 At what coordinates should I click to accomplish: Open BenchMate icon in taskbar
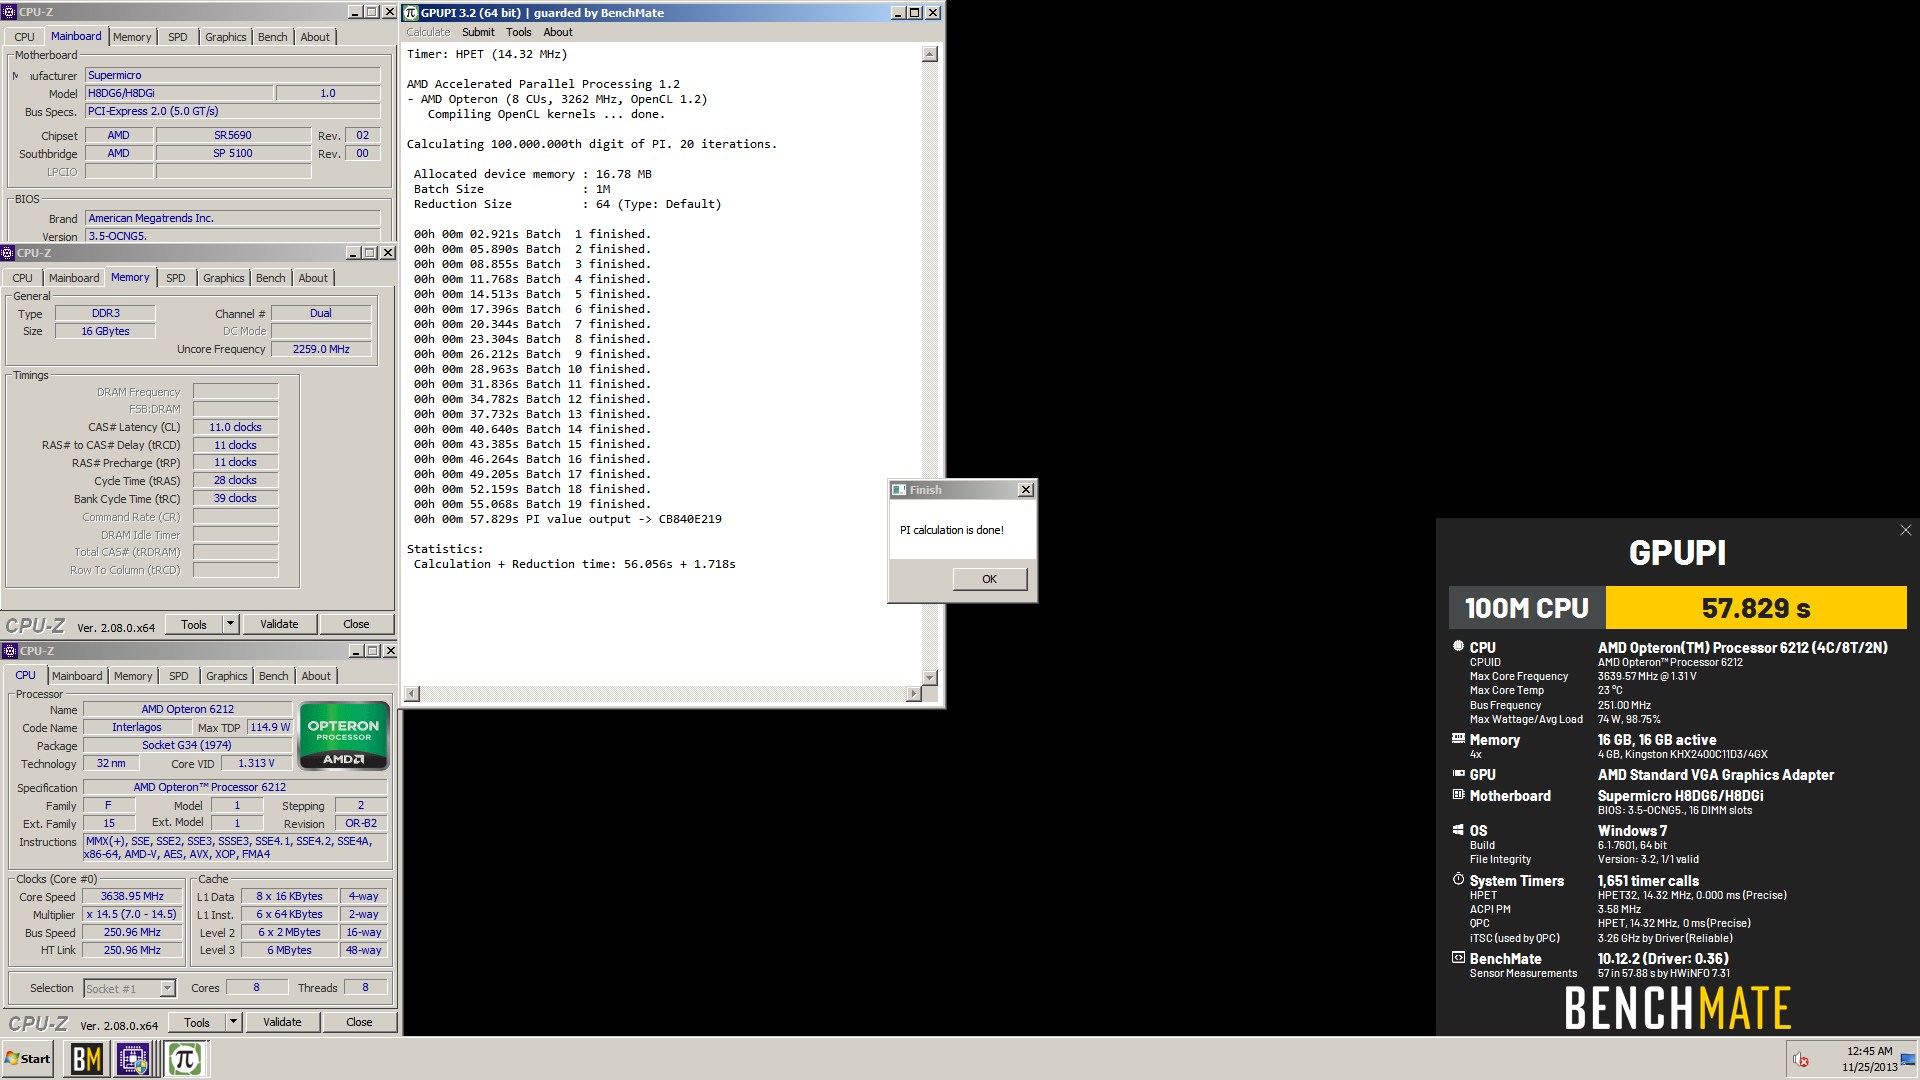[x=86, y=1059]
